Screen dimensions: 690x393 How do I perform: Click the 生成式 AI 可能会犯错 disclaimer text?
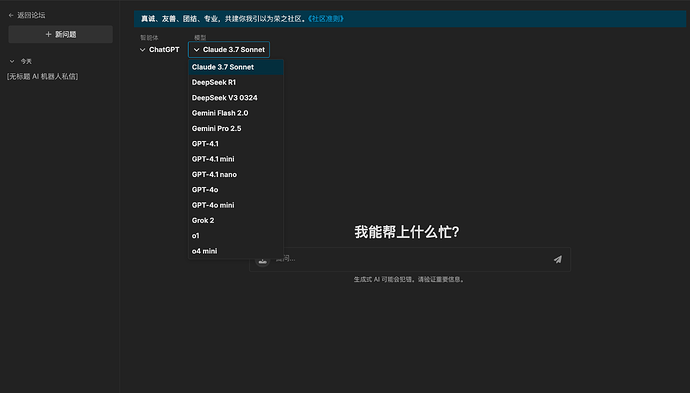409,279
